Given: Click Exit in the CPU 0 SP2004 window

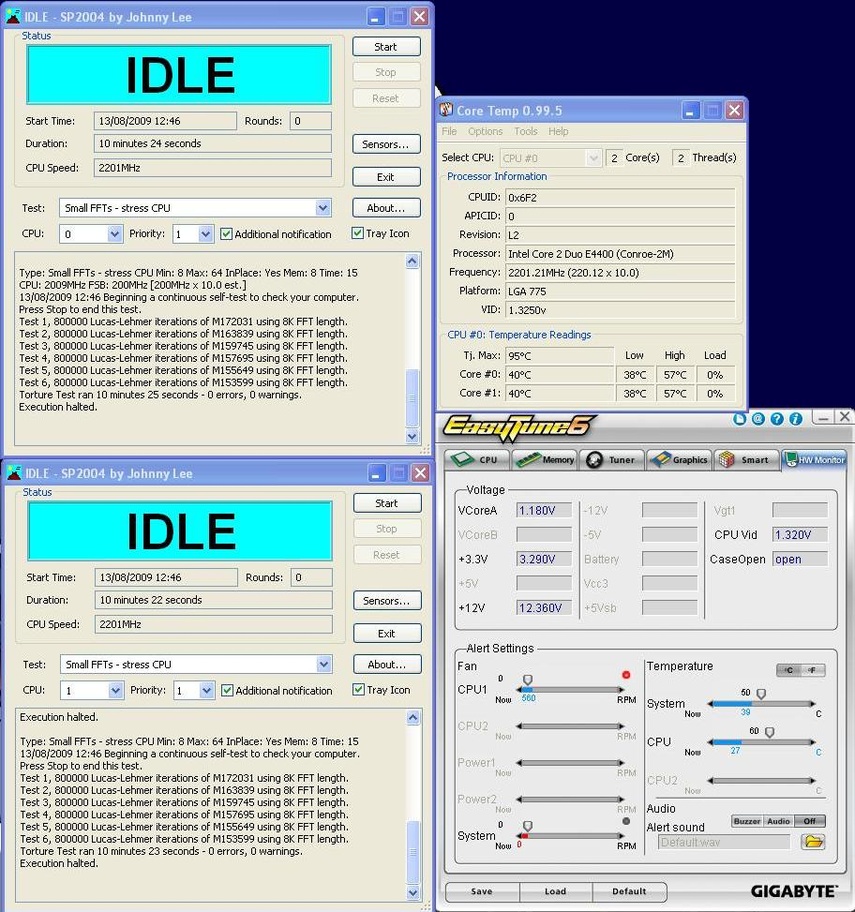Looking at the screenshot, I should (x=386, y=177).
